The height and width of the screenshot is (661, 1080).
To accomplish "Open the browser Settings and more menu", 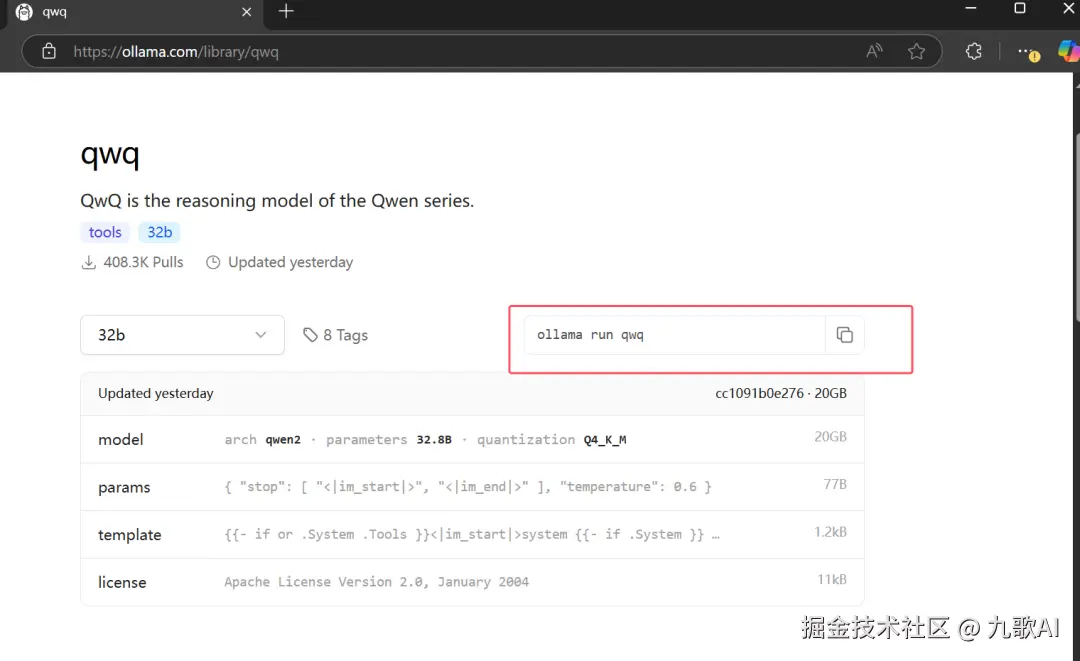I will coord(1028,52).
